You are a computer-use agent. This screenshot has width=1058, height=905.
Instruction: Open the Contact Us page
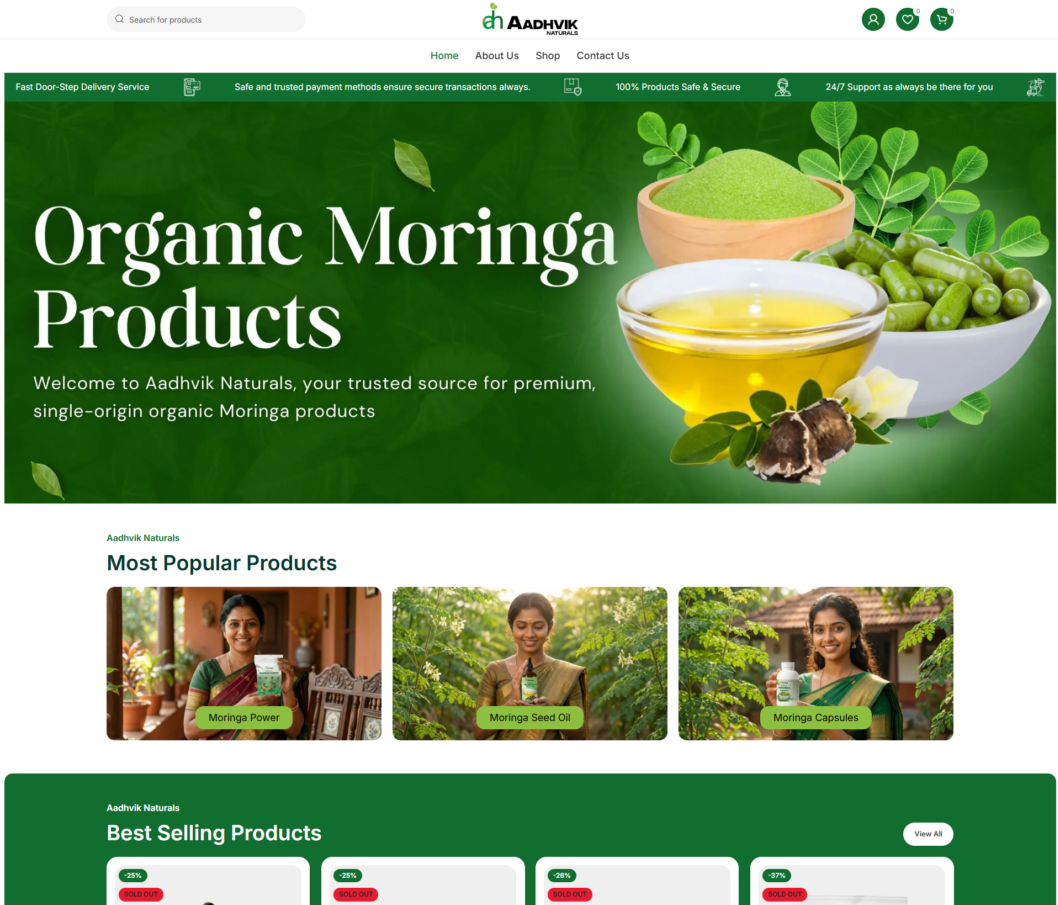603,56
